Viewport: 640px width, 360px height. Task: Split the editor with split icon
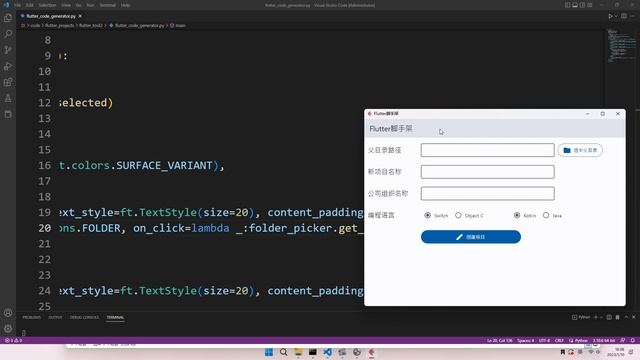624,16
